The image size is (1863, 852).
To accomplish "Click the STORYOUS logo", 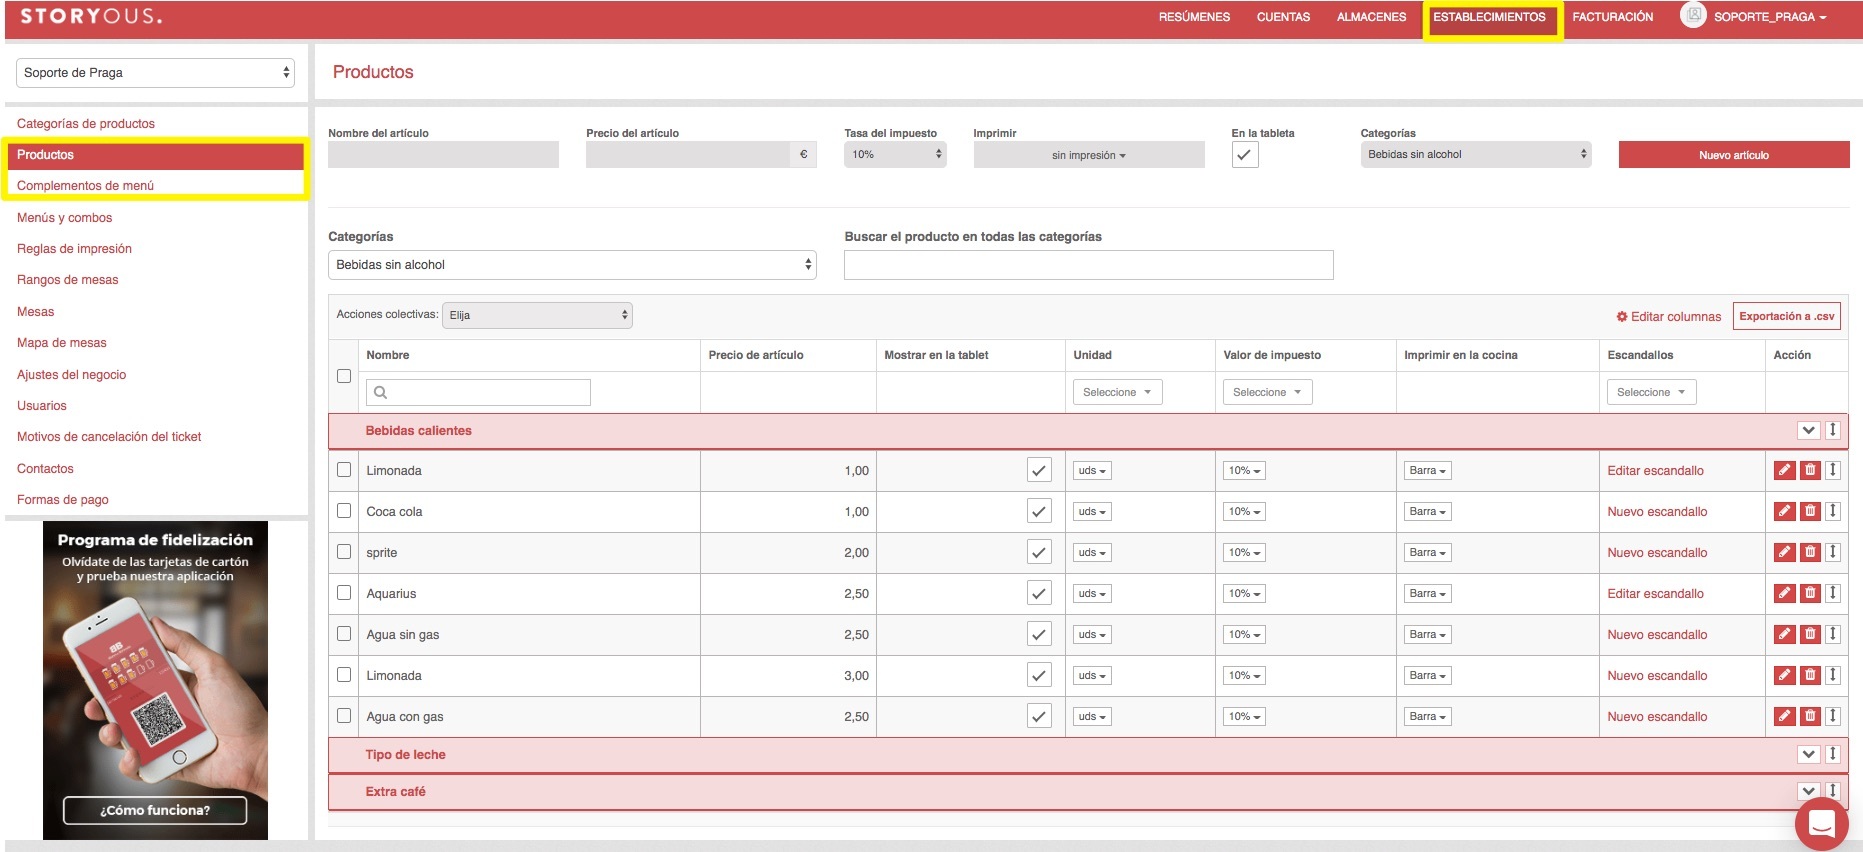I will tap(91, 16).
